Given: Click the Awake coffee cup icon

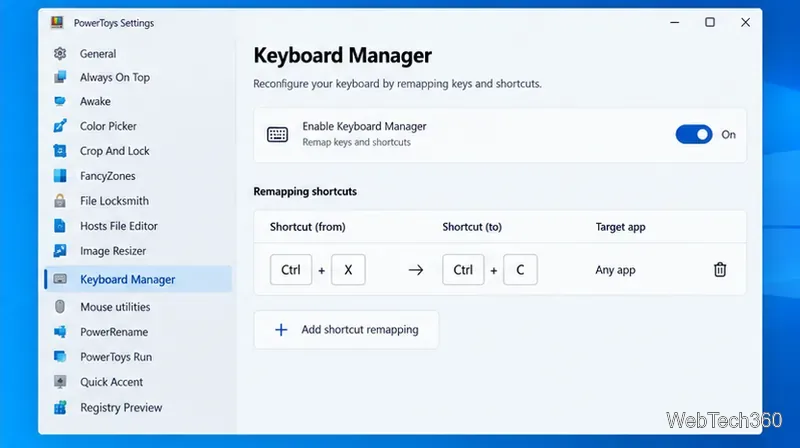Looking at the screenshot, I should [x=60, y=101].
